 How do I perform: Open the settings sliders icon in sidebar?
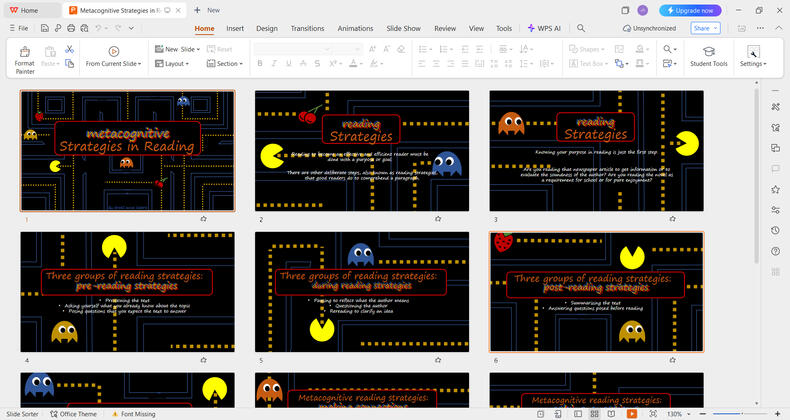coord(775,210)
